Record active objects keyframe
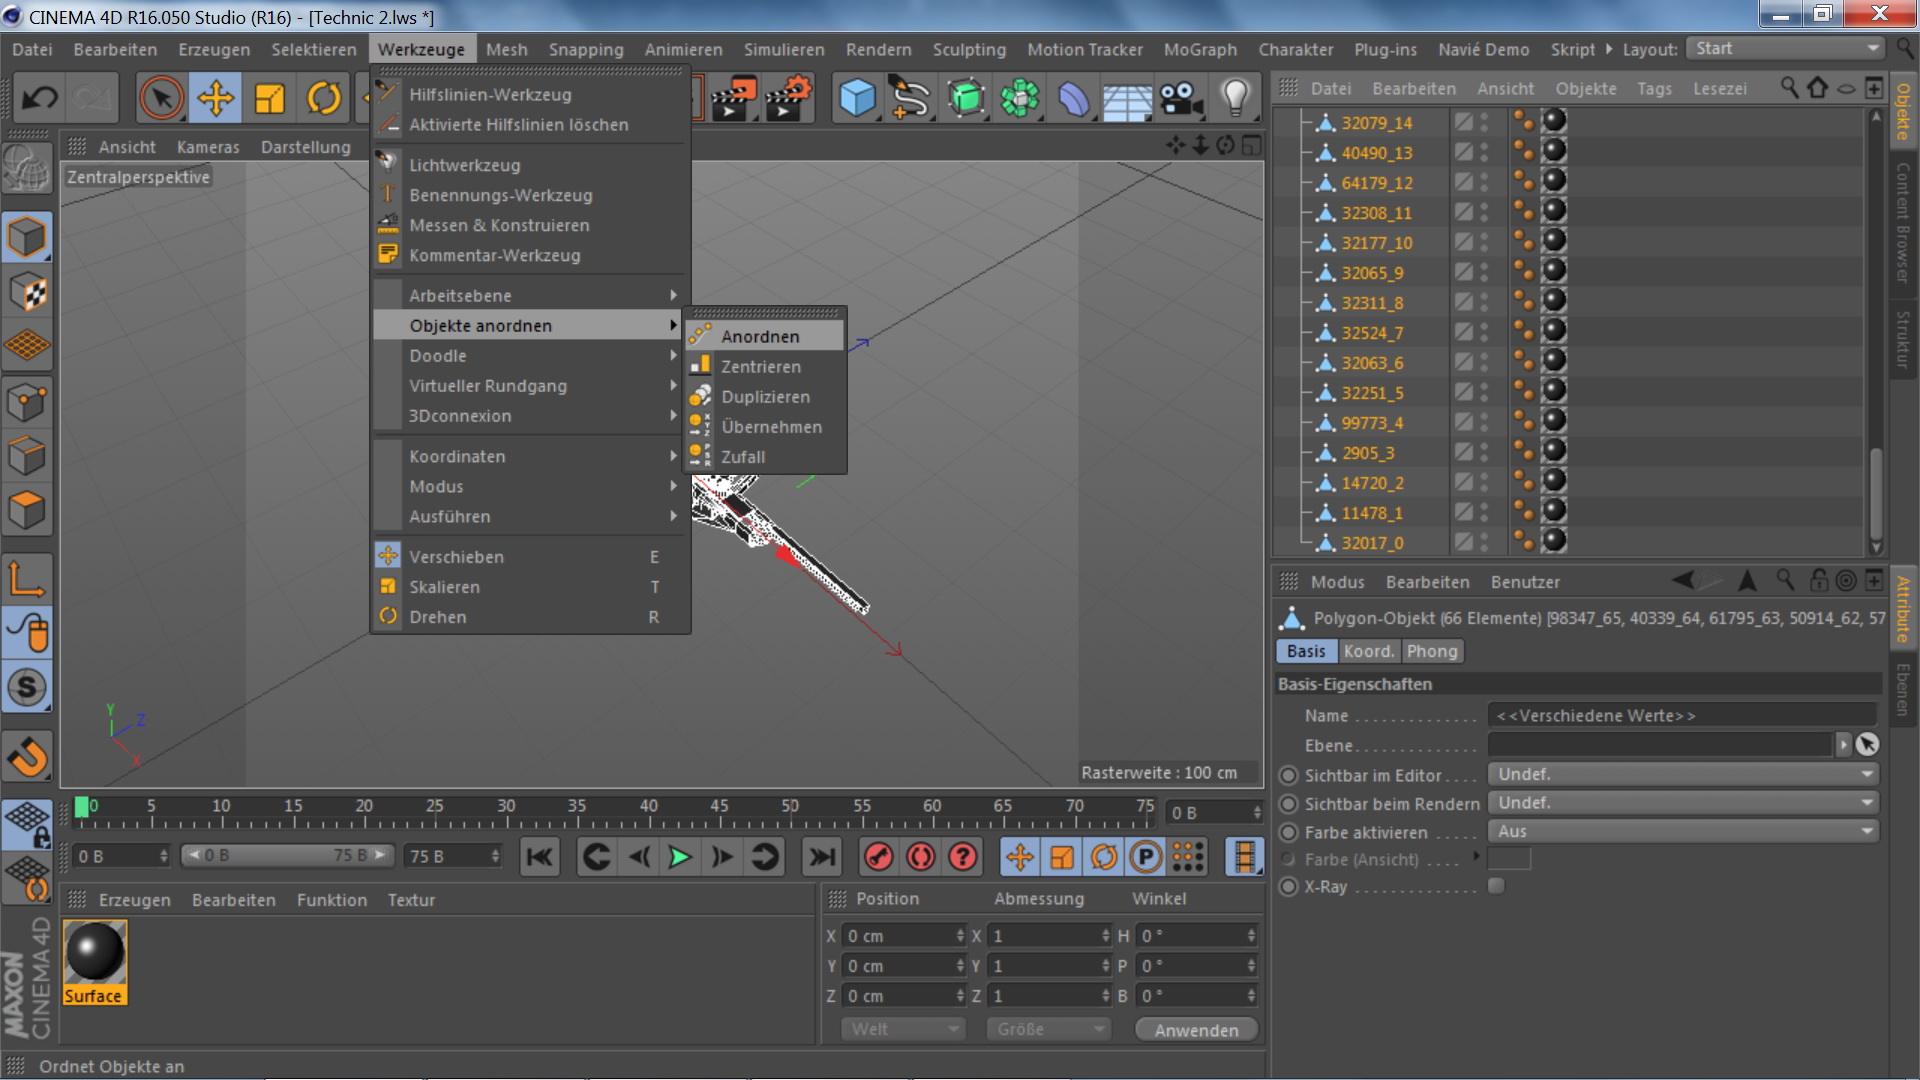Image resolution: width=1920 pixels, height=1080 pixels. point(878,857)
